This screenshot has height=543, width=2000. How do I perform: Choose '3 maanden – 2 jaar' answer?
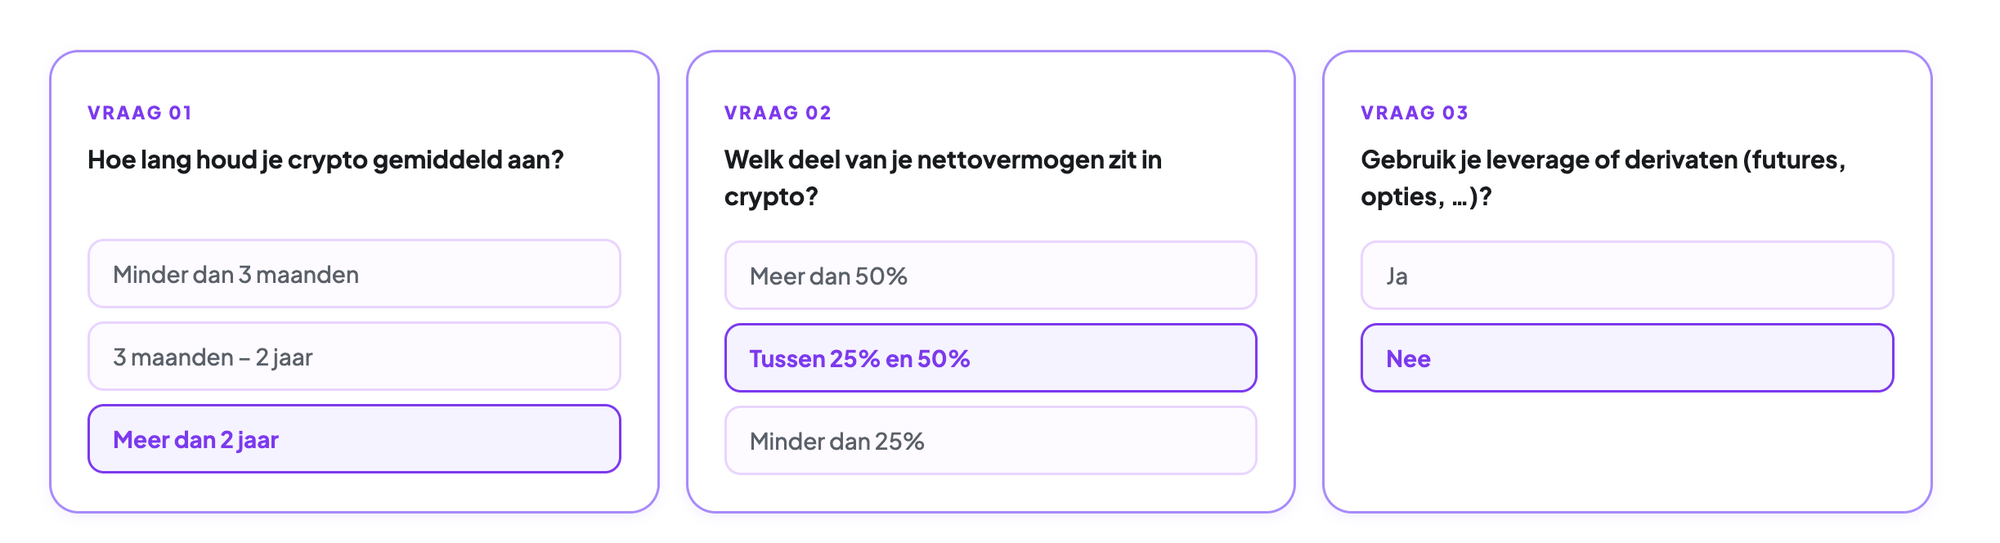click(354, 357)
